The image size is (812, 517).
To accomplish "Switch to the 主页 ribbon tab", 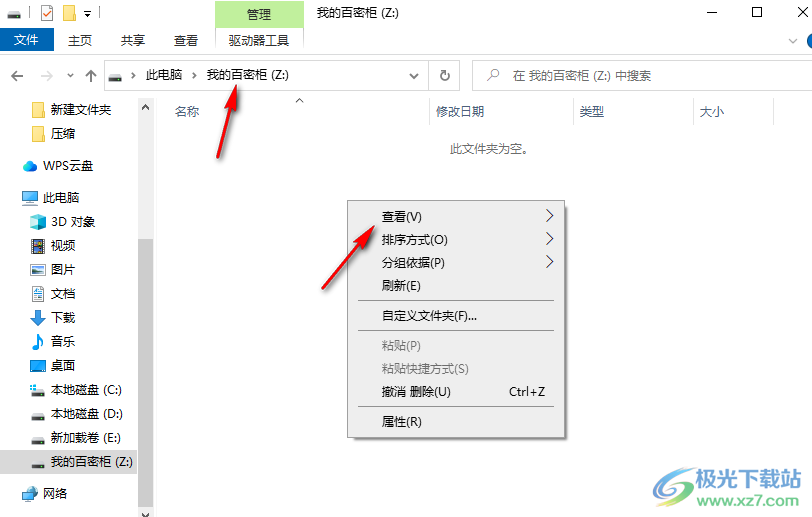I will 80,40.
